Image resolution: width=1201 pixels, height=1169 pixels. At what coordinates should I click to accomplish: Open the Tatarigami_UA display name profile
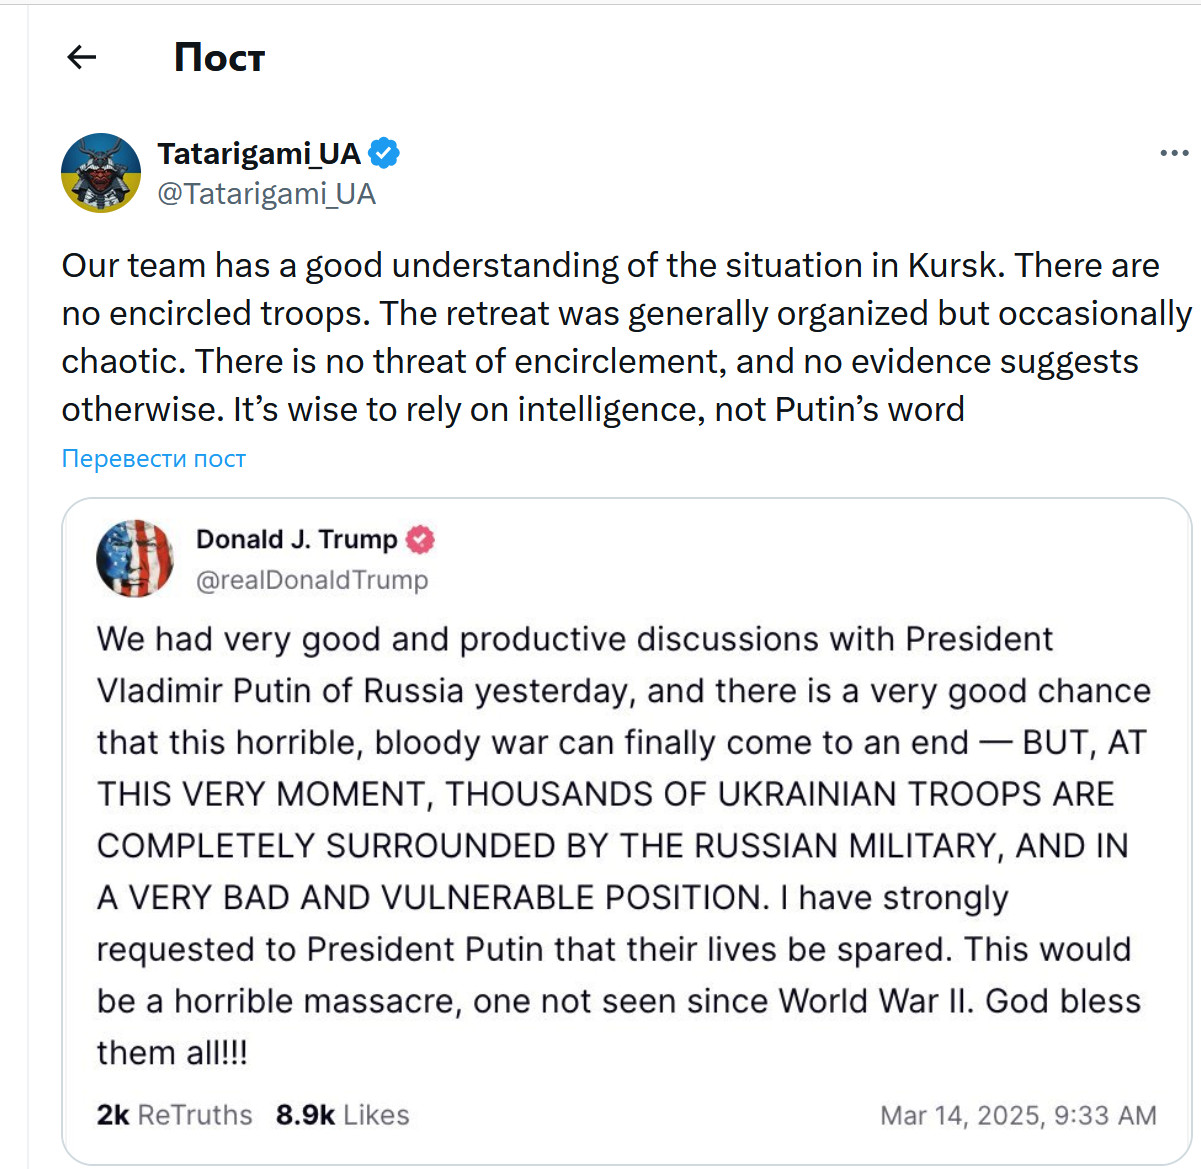[x=258, y=153]
